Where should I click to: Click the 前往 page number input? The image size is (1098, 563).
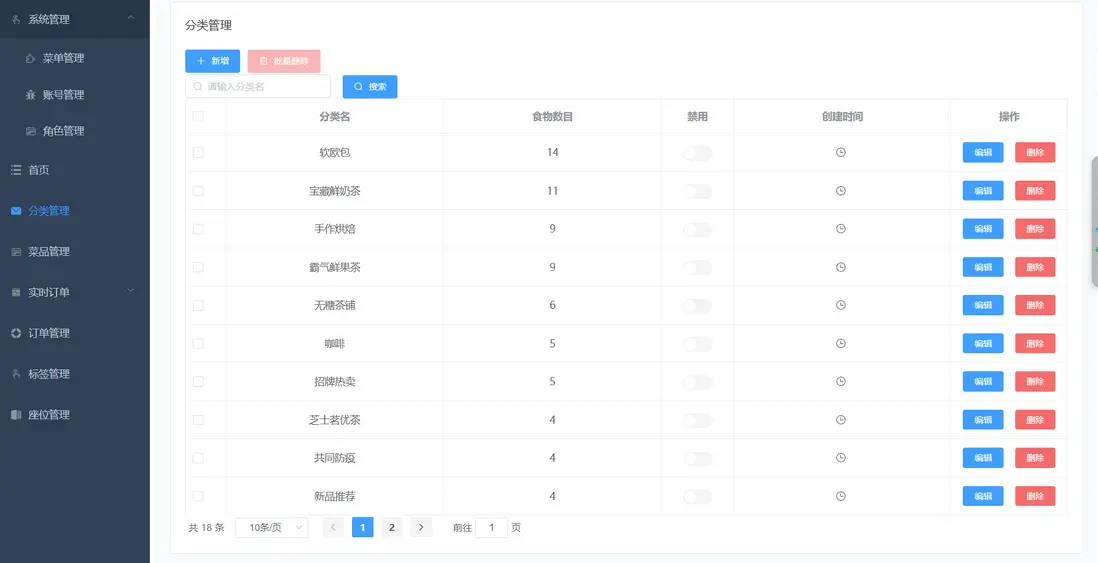(x=492, y=527)
